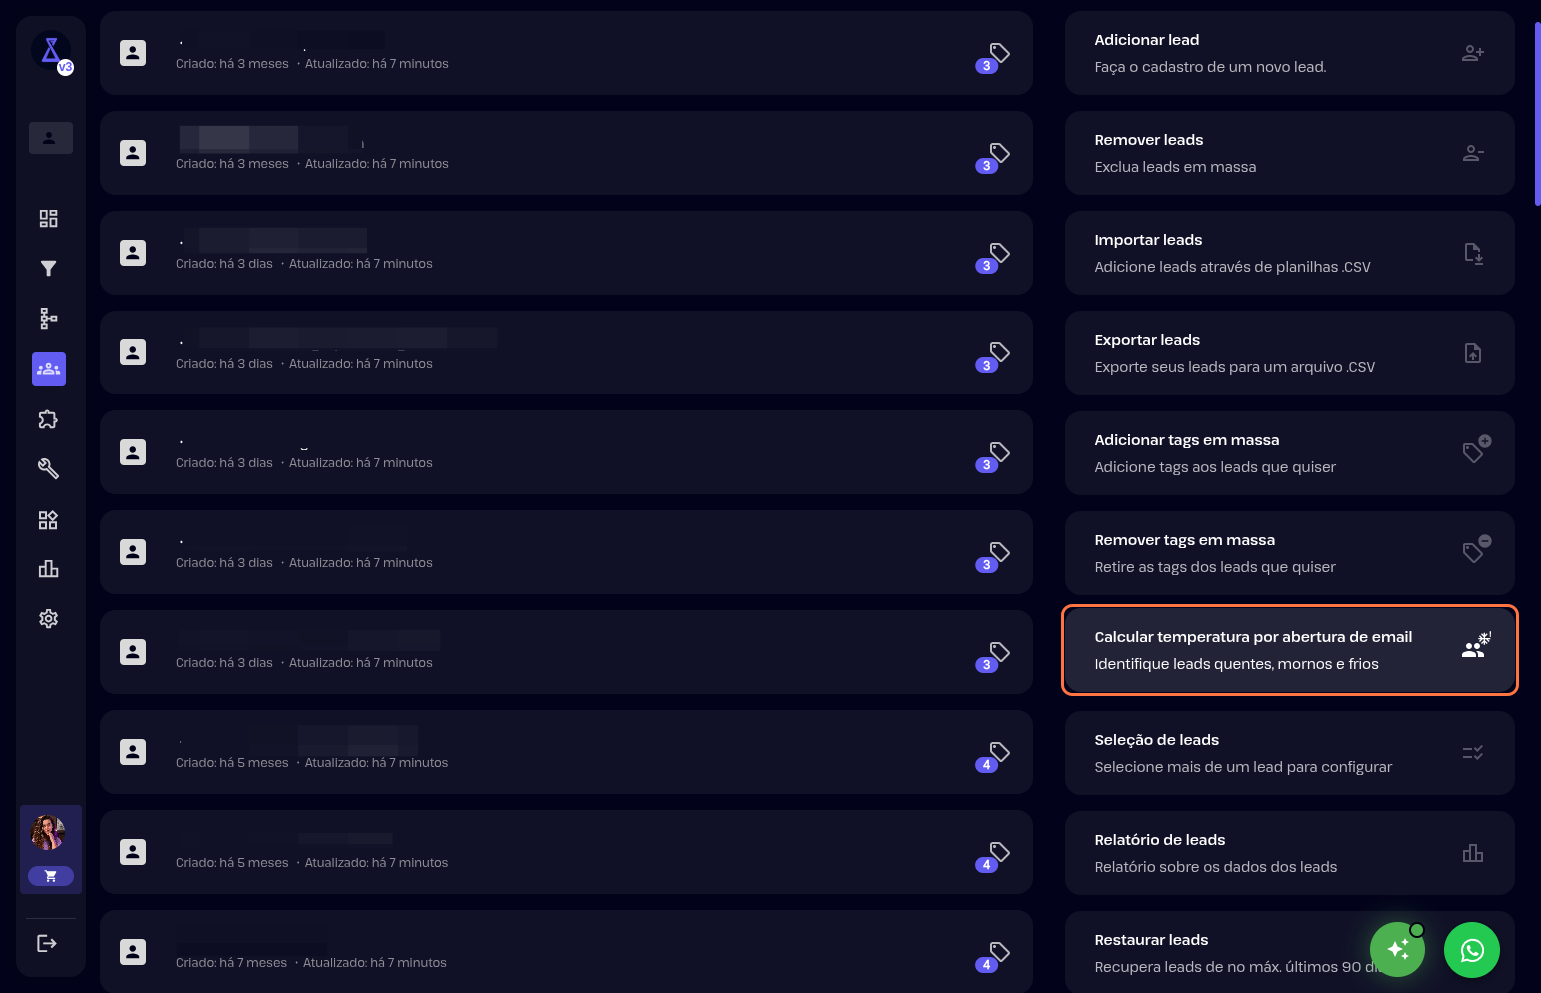Enable Seleção de leads mode
The width and height of the screenshot is (1541, 993).
1289,753
